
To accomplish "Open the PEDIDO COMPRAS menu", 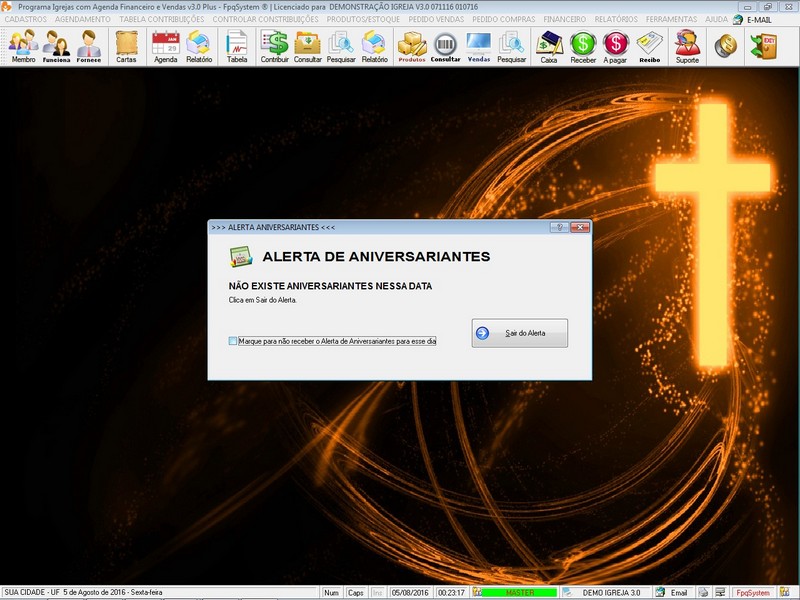I will pos(504,19).
